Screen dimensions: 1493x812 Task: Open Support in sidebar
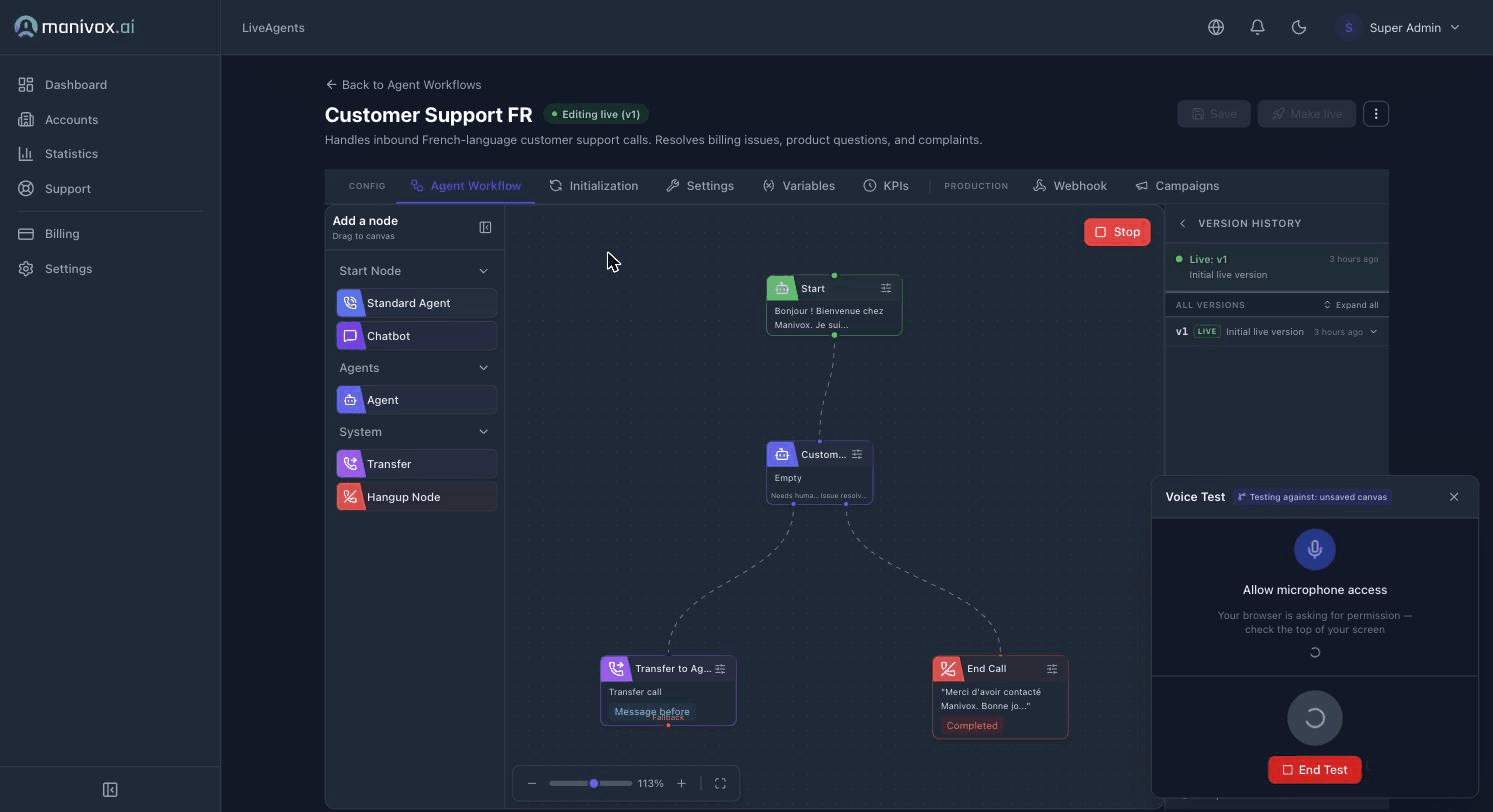coord(110,189)
